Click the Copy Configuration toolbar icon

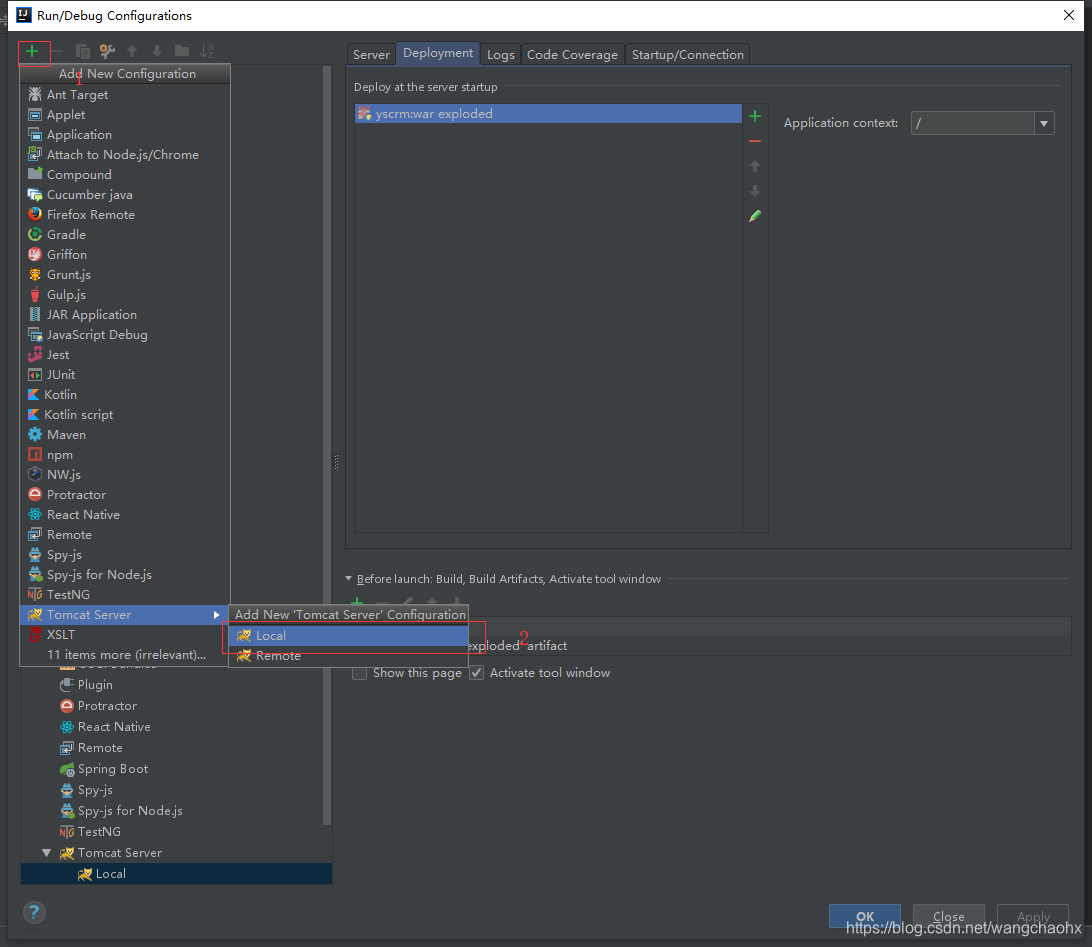pos(82,51)
